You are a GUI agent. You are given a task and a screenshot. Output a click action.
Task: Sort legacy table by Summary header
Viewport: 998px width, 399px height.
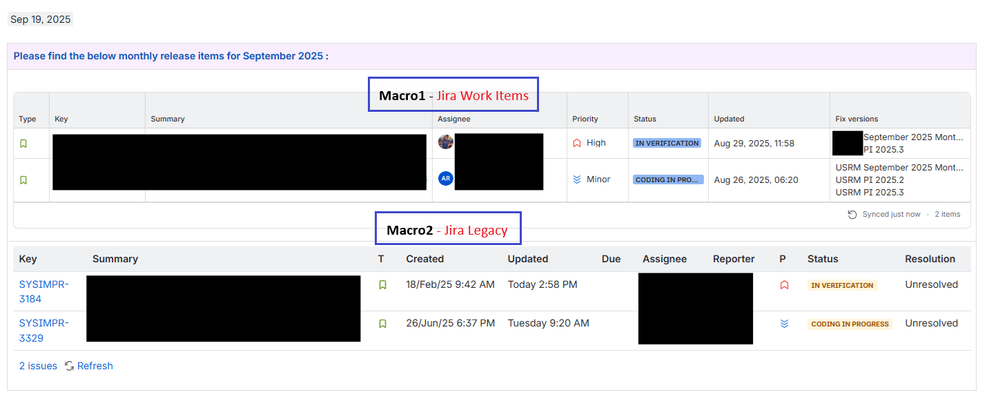pyautogui.click(x=115, y=259)
